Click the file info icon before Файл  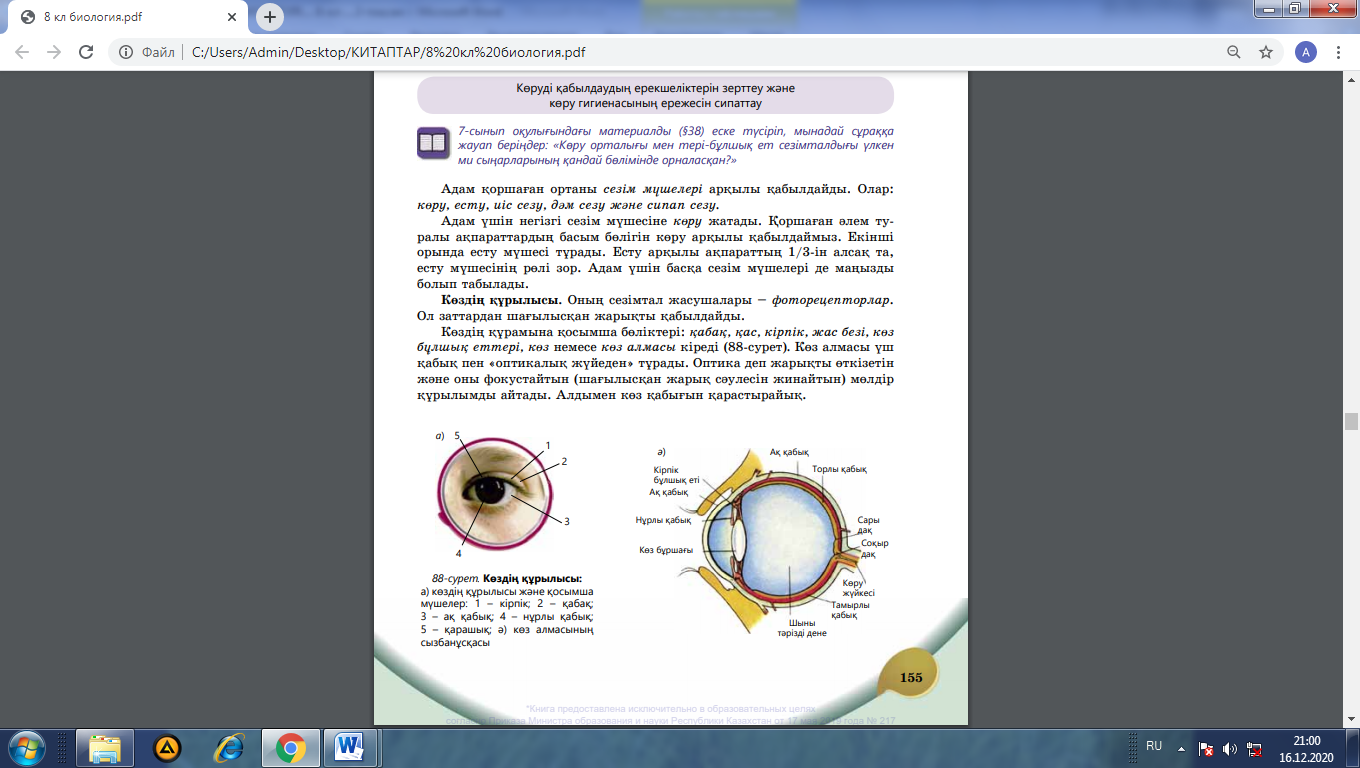125,52
